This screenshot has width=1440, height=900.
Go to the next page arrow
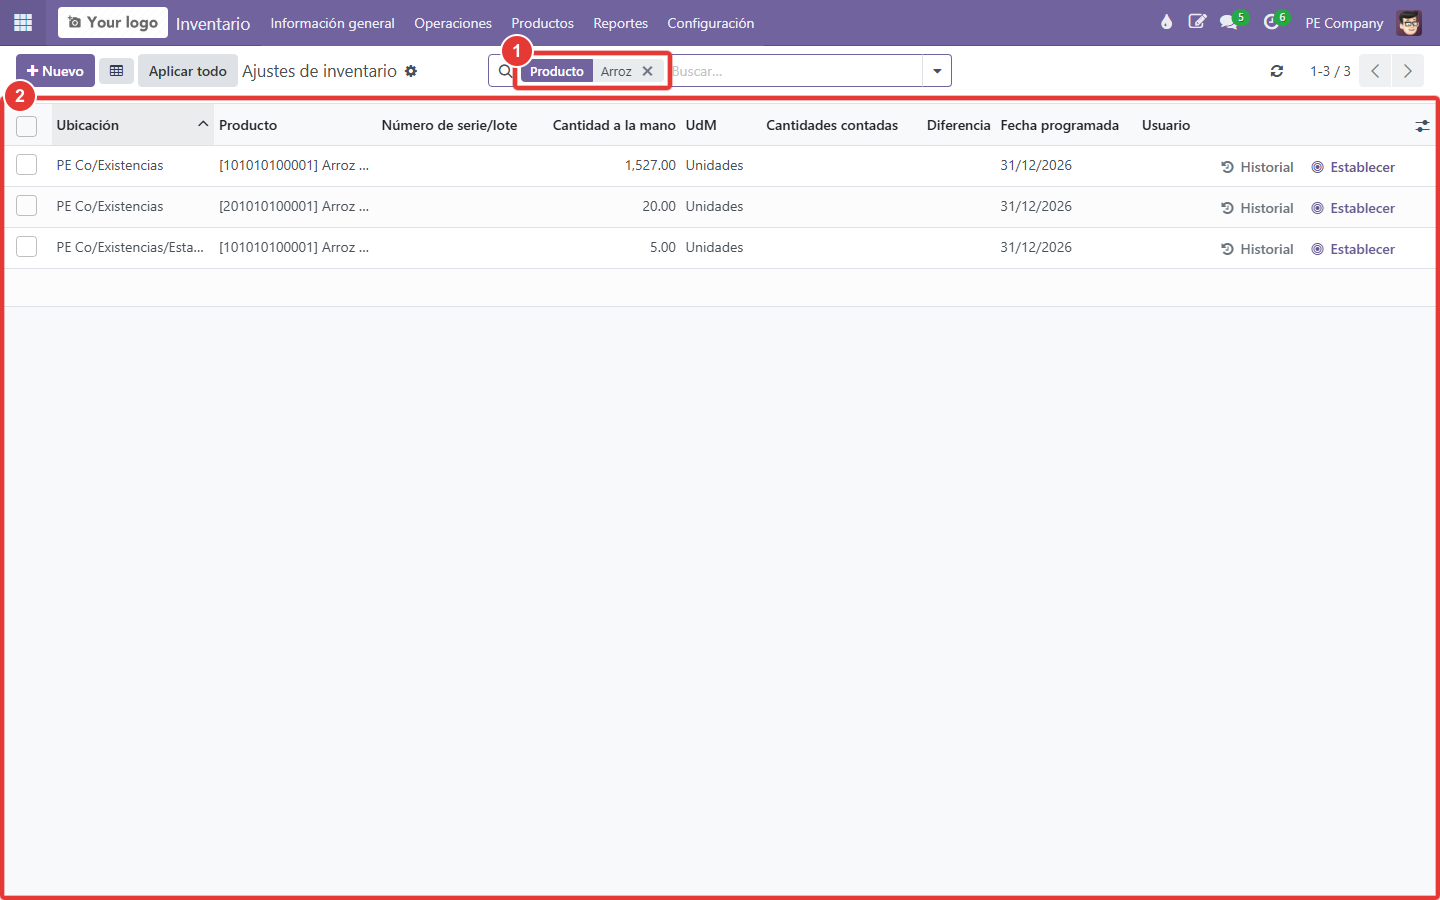point(1407,71)
